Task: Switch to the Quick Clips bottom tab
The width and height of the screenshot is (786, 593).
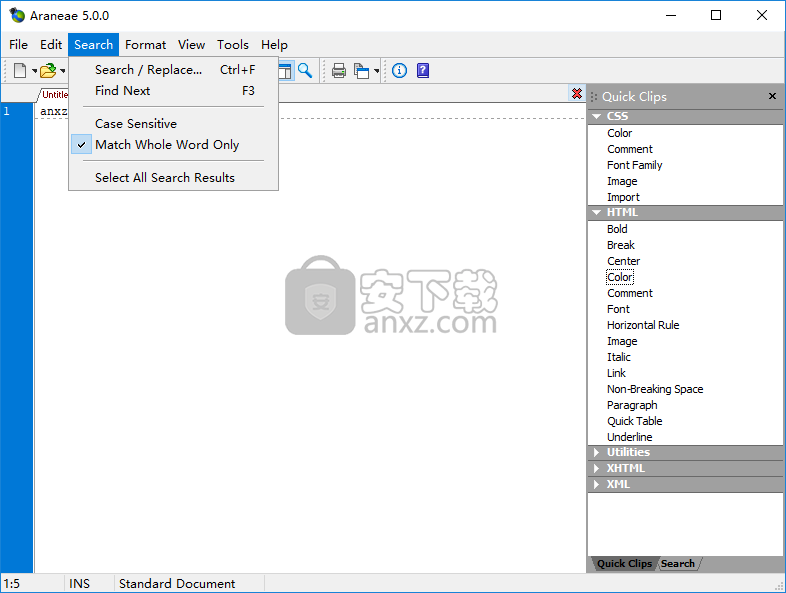Action: [x=624, y=563]
